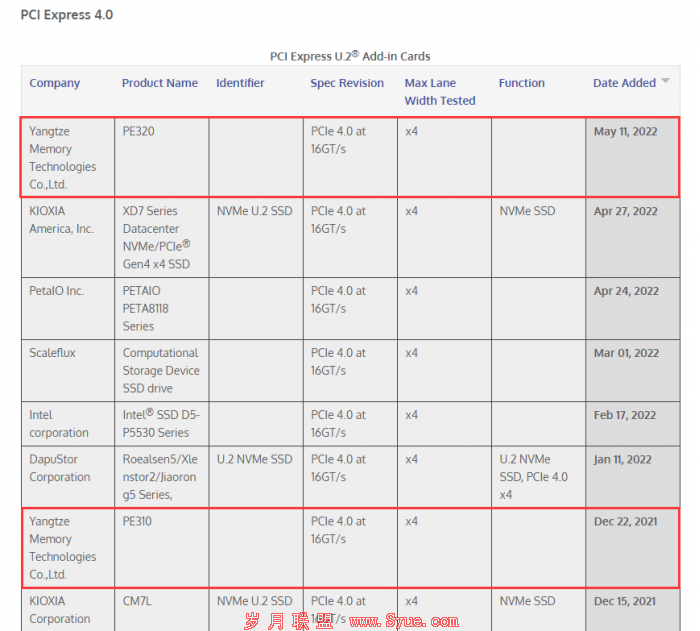Select the DapuStor Corporation company cell
The image size is (700, 631).
tap(68, 476)
